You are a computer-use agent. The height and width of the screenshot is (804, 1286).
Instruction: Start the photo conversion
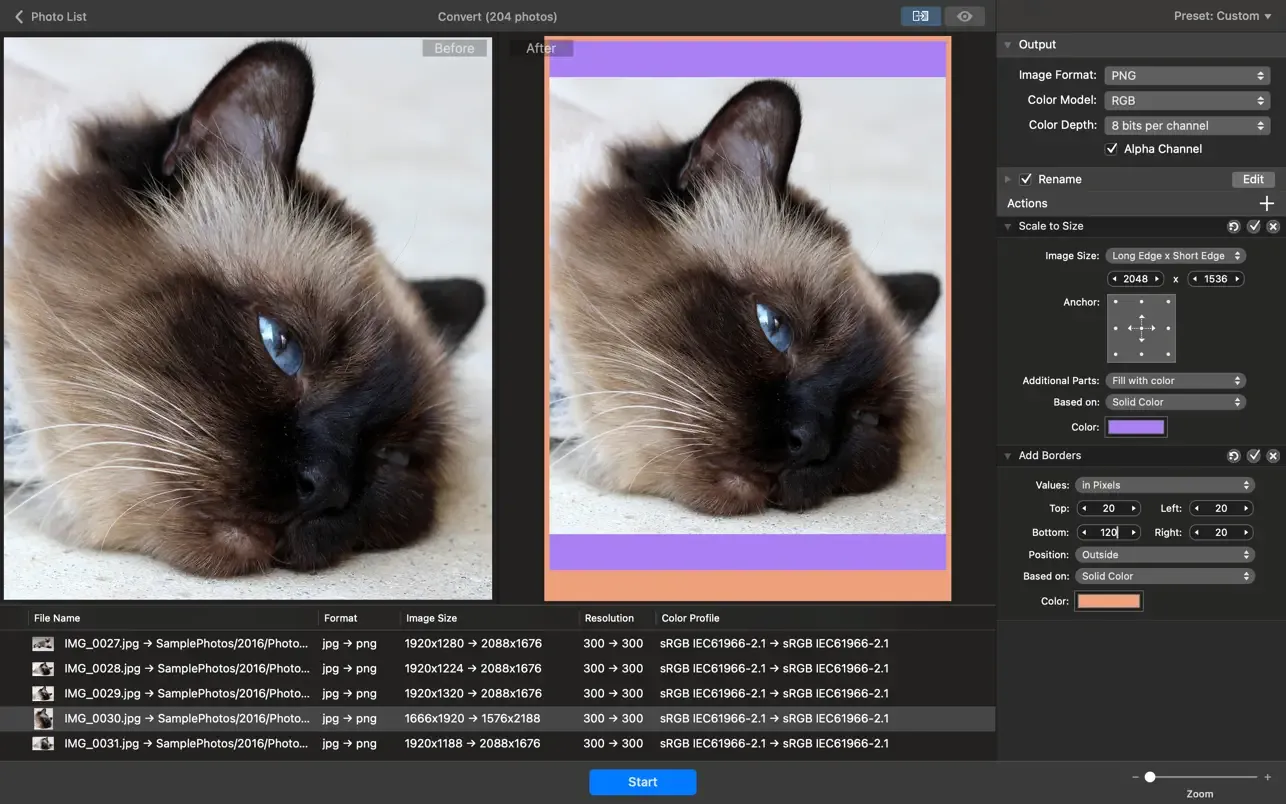[x=642, y=782]
